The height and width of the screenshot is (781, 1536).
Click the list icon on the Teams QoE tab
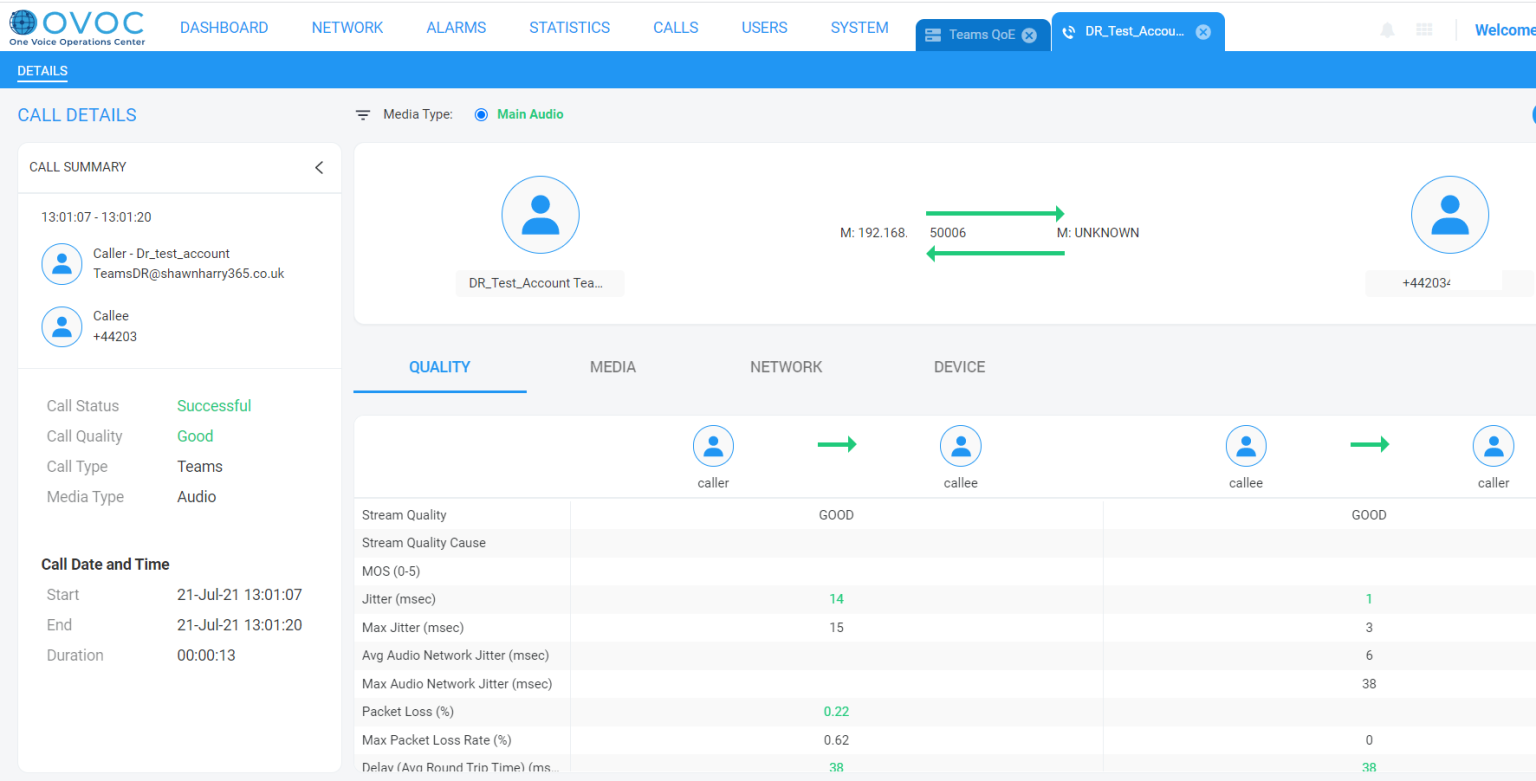coord(935,34)
